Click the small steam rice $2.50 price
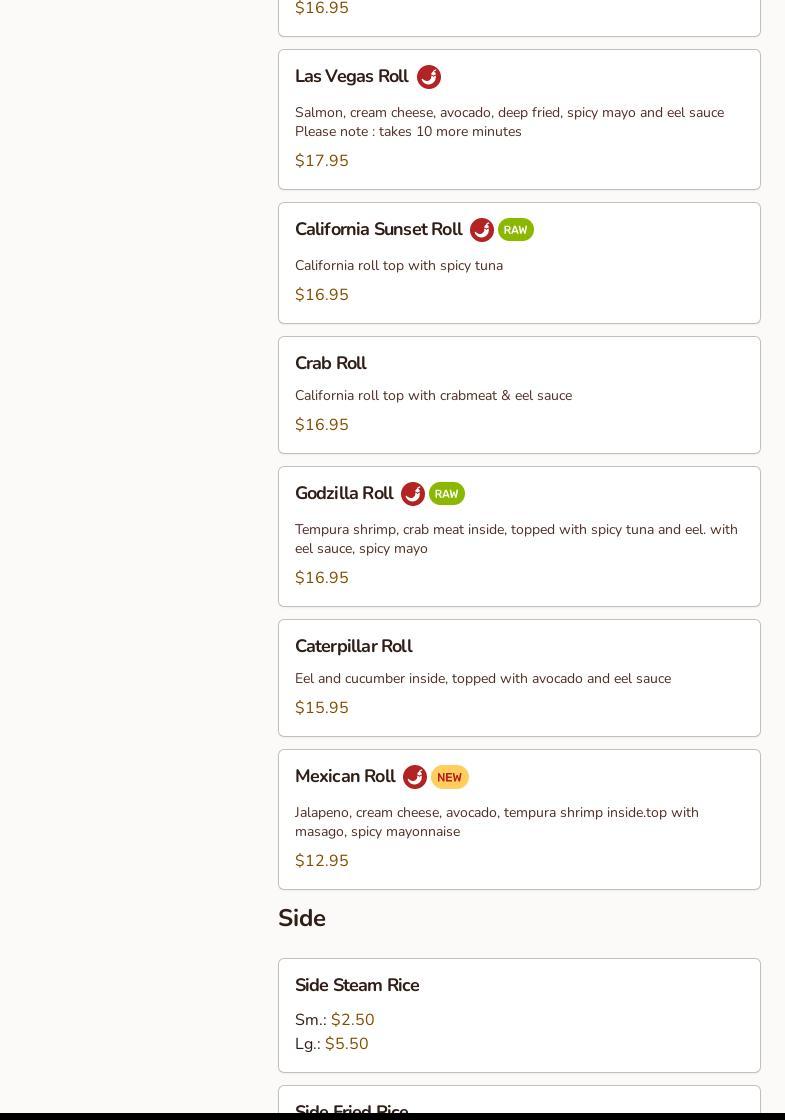 tap(352, 1020)
